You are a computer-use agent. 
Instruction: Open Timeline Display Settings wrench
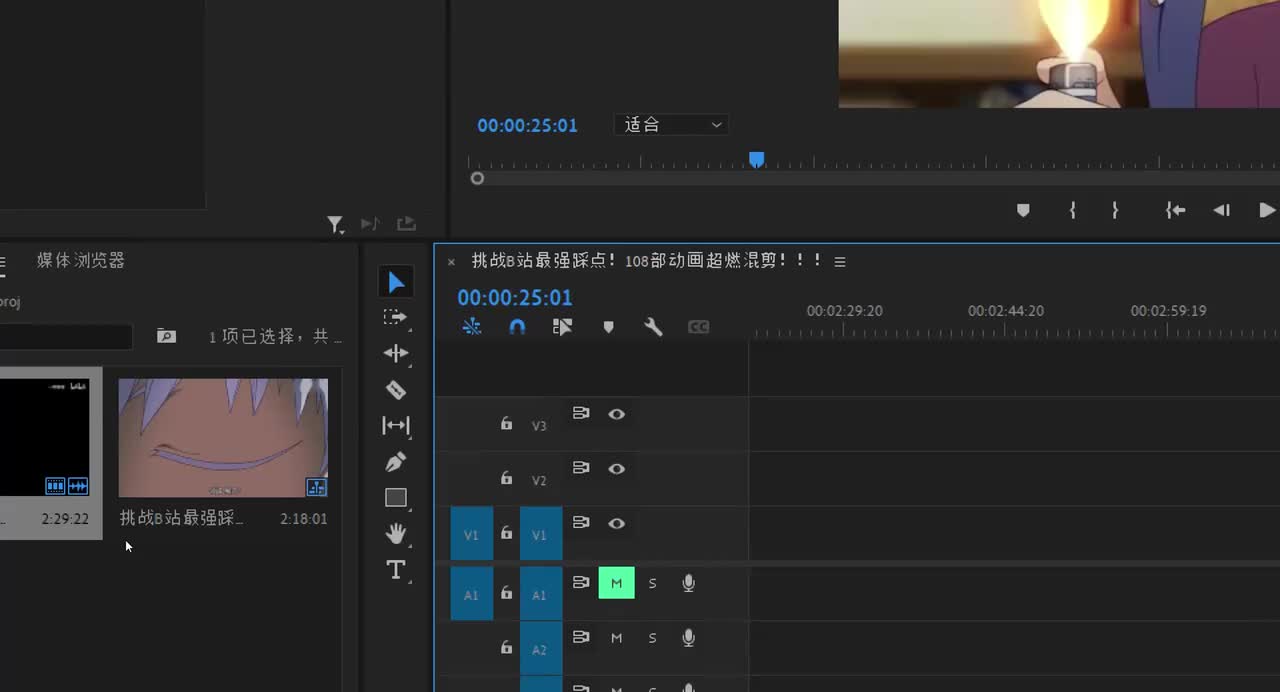[x=653, y=327]
